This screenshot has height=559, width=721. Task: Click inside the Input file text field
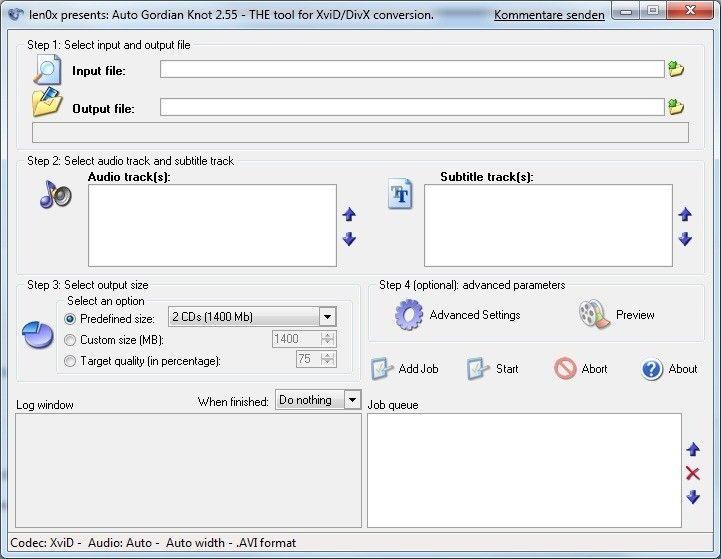pos(412,69)
